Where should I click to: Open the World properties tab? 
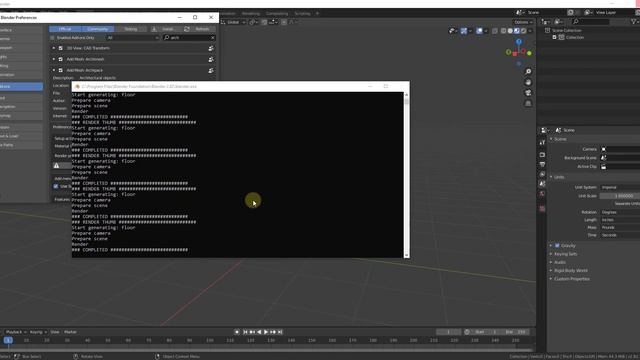tap(542, 194)
